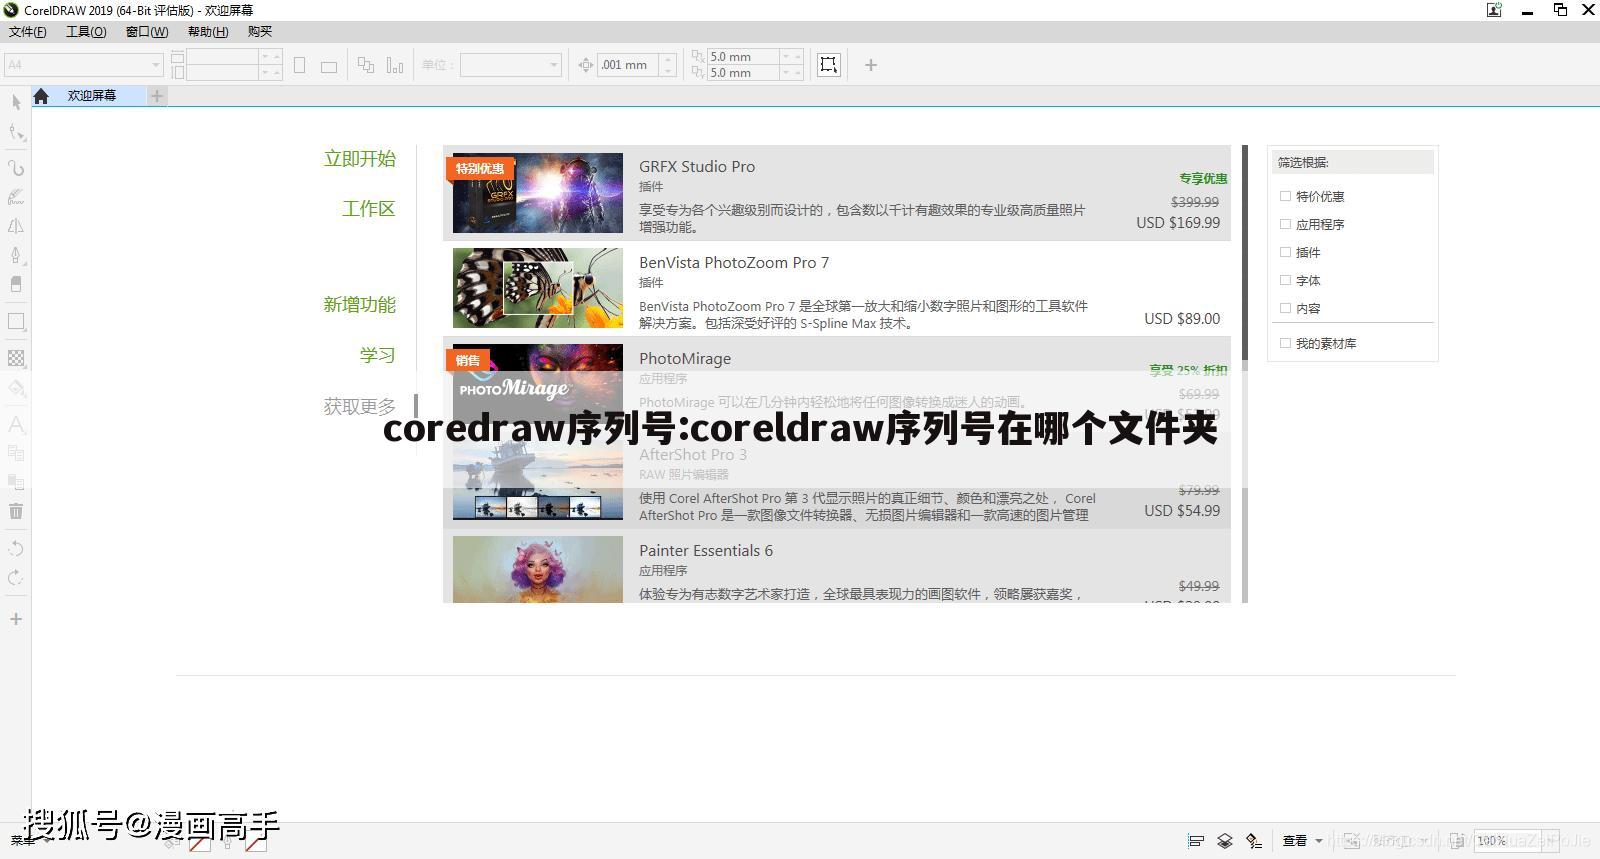Screen dimensions: 1600x859
Task: Click the Painter Essentials 6 thumbnail
Action: 538,569
